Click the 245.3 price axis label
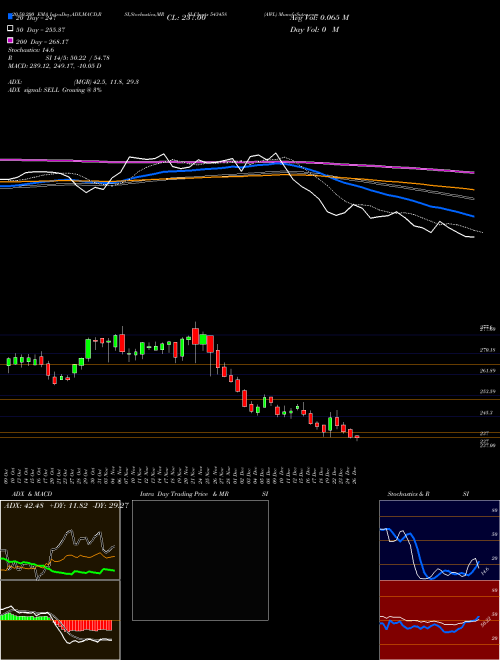Screen dimensions: 500x660 (486, 413)
